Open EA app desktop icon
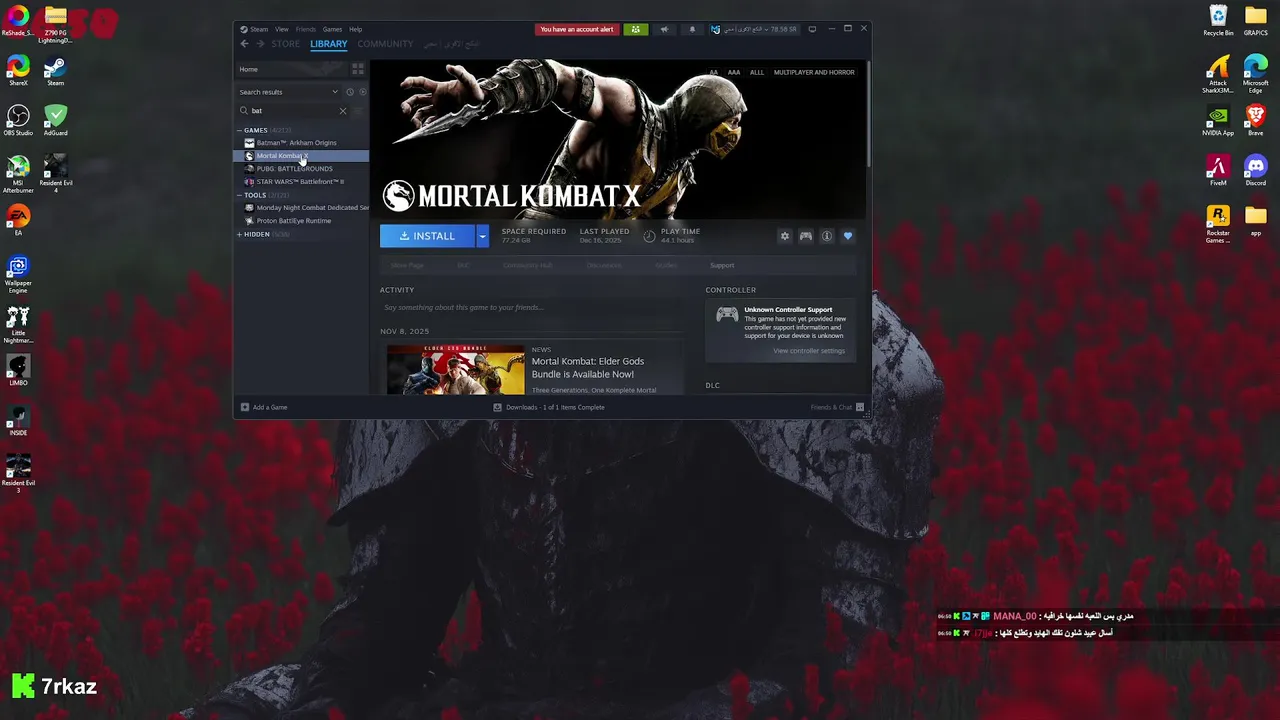This screenshot has height=720, width=1280. point(18,220)
